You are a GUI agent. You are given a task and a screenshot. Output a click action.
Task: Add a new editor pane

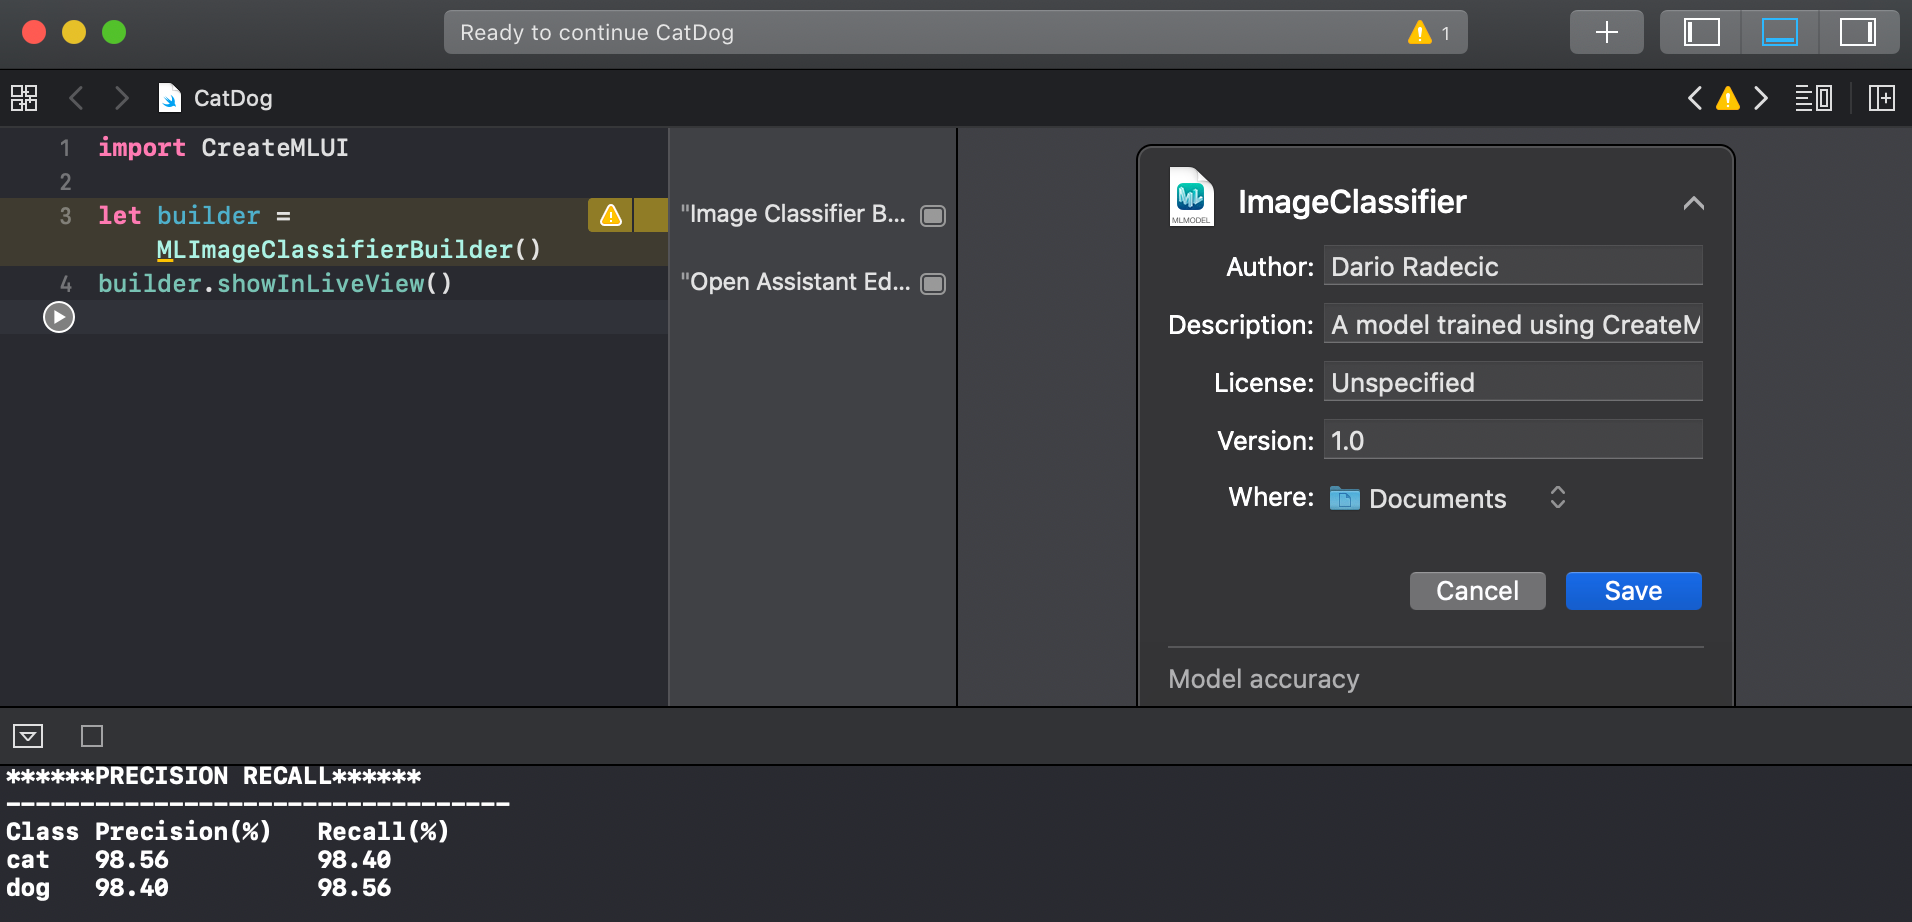(1881, 98)
